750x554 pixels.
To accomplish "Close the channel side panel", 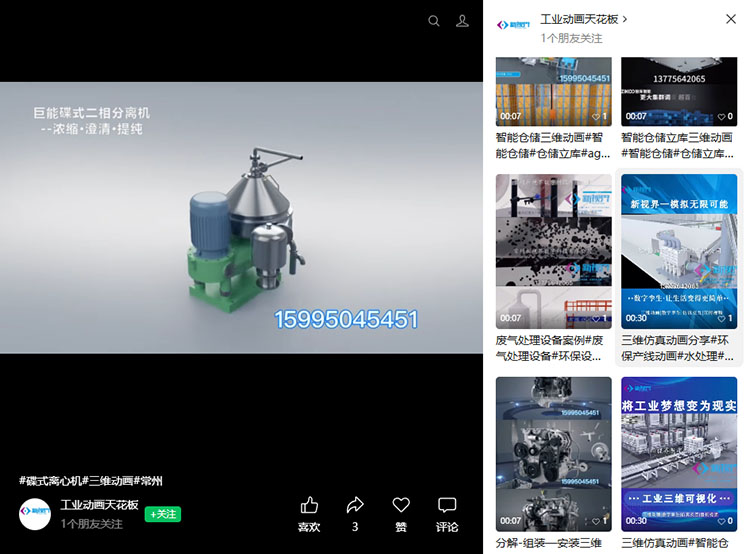I will (730, 19).
